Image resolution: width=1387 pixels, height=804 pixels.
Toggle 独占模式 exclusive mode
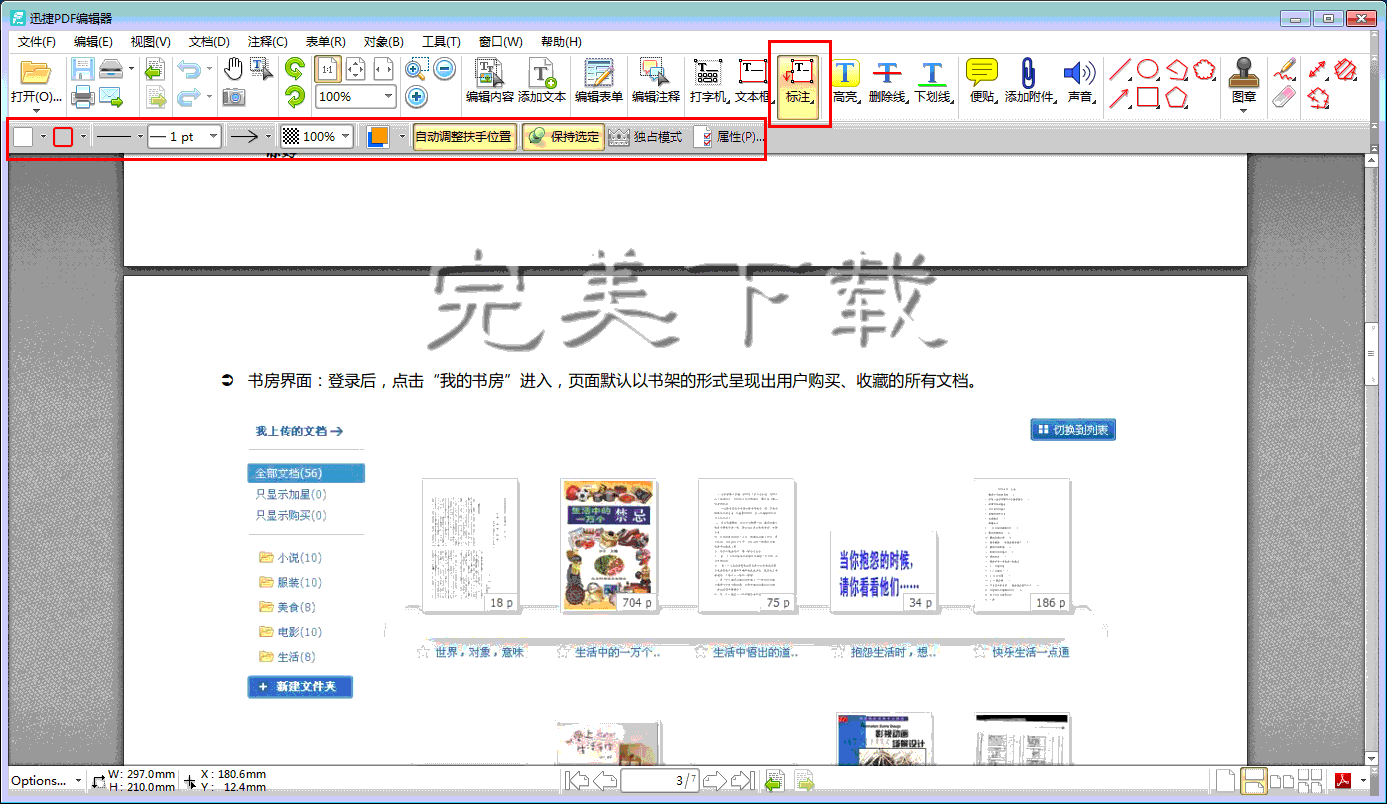pos(646,137)
